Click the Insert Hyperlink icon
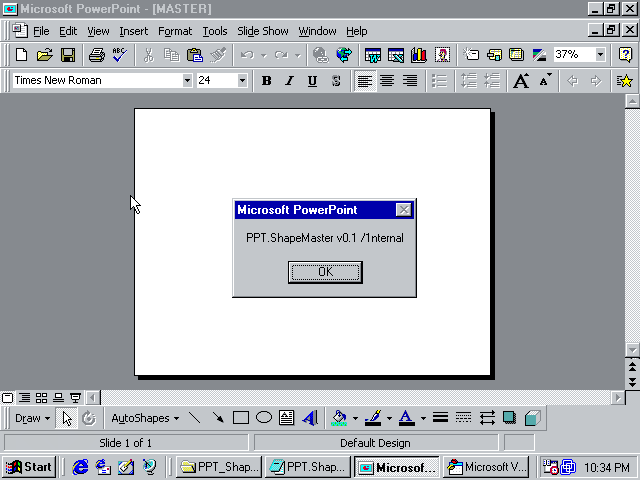The image size is (640, 480). pos(321,55)
